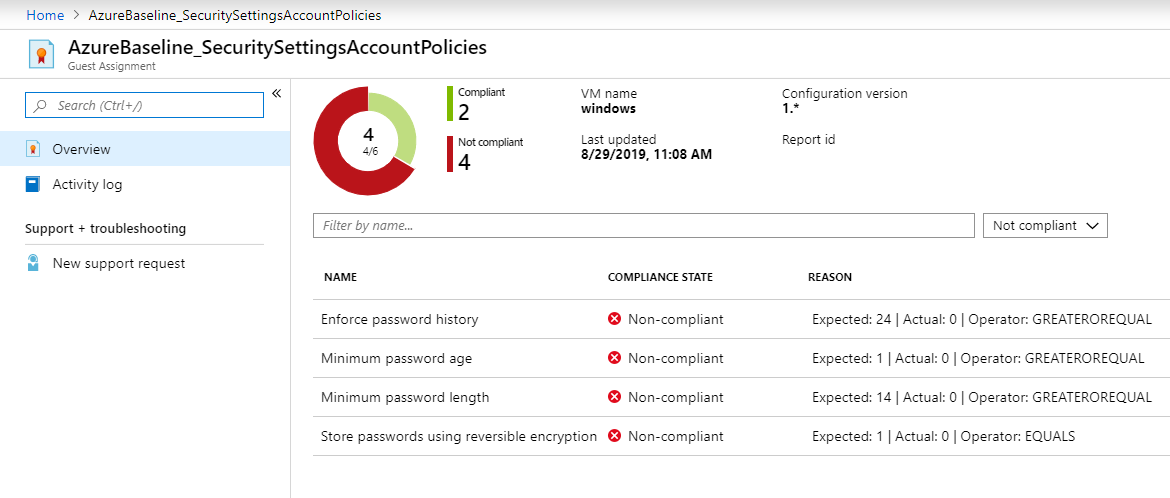Viewport: 1170px width, 498px height.
Task: Click the Activity log book icon
Action: point(34,184)
